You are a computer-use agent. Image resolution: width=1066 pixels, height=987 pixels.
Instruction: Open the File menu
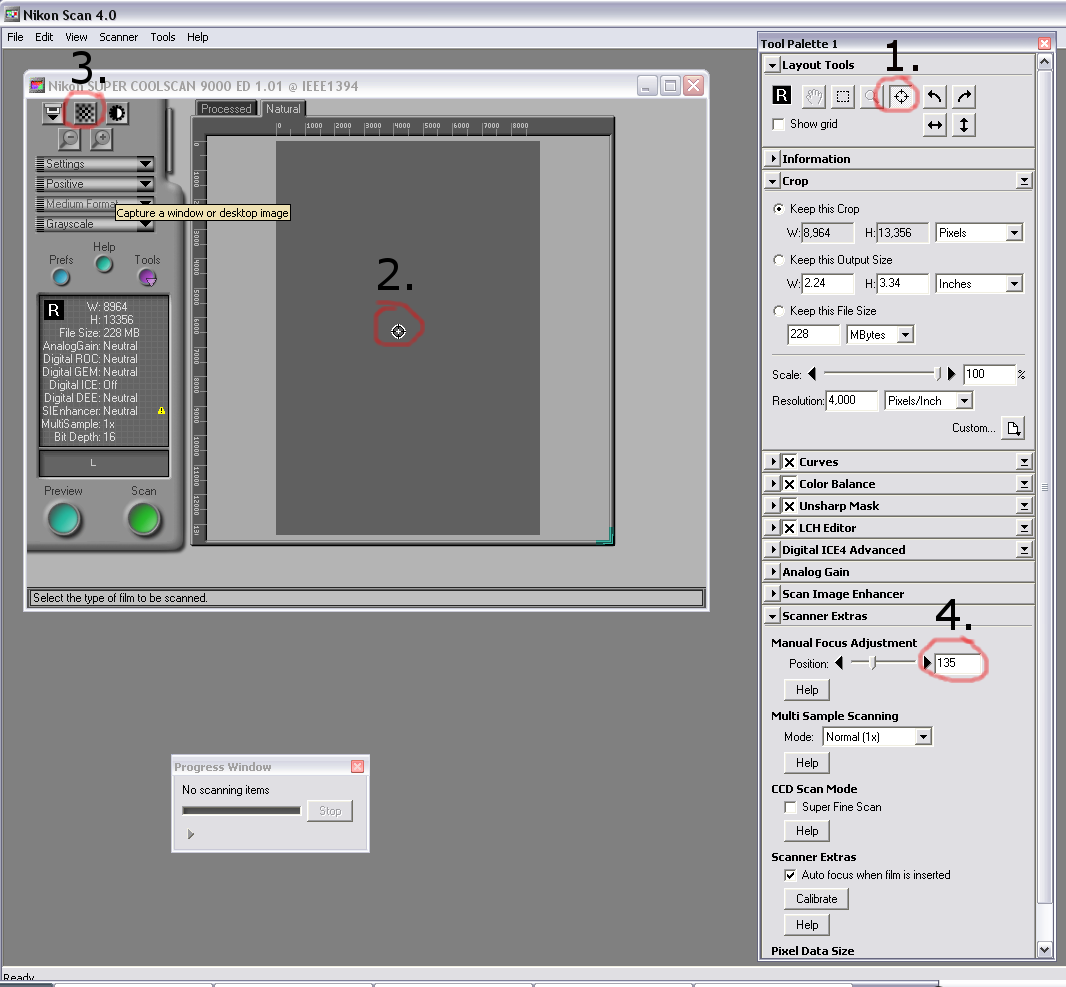click(15, 37)
